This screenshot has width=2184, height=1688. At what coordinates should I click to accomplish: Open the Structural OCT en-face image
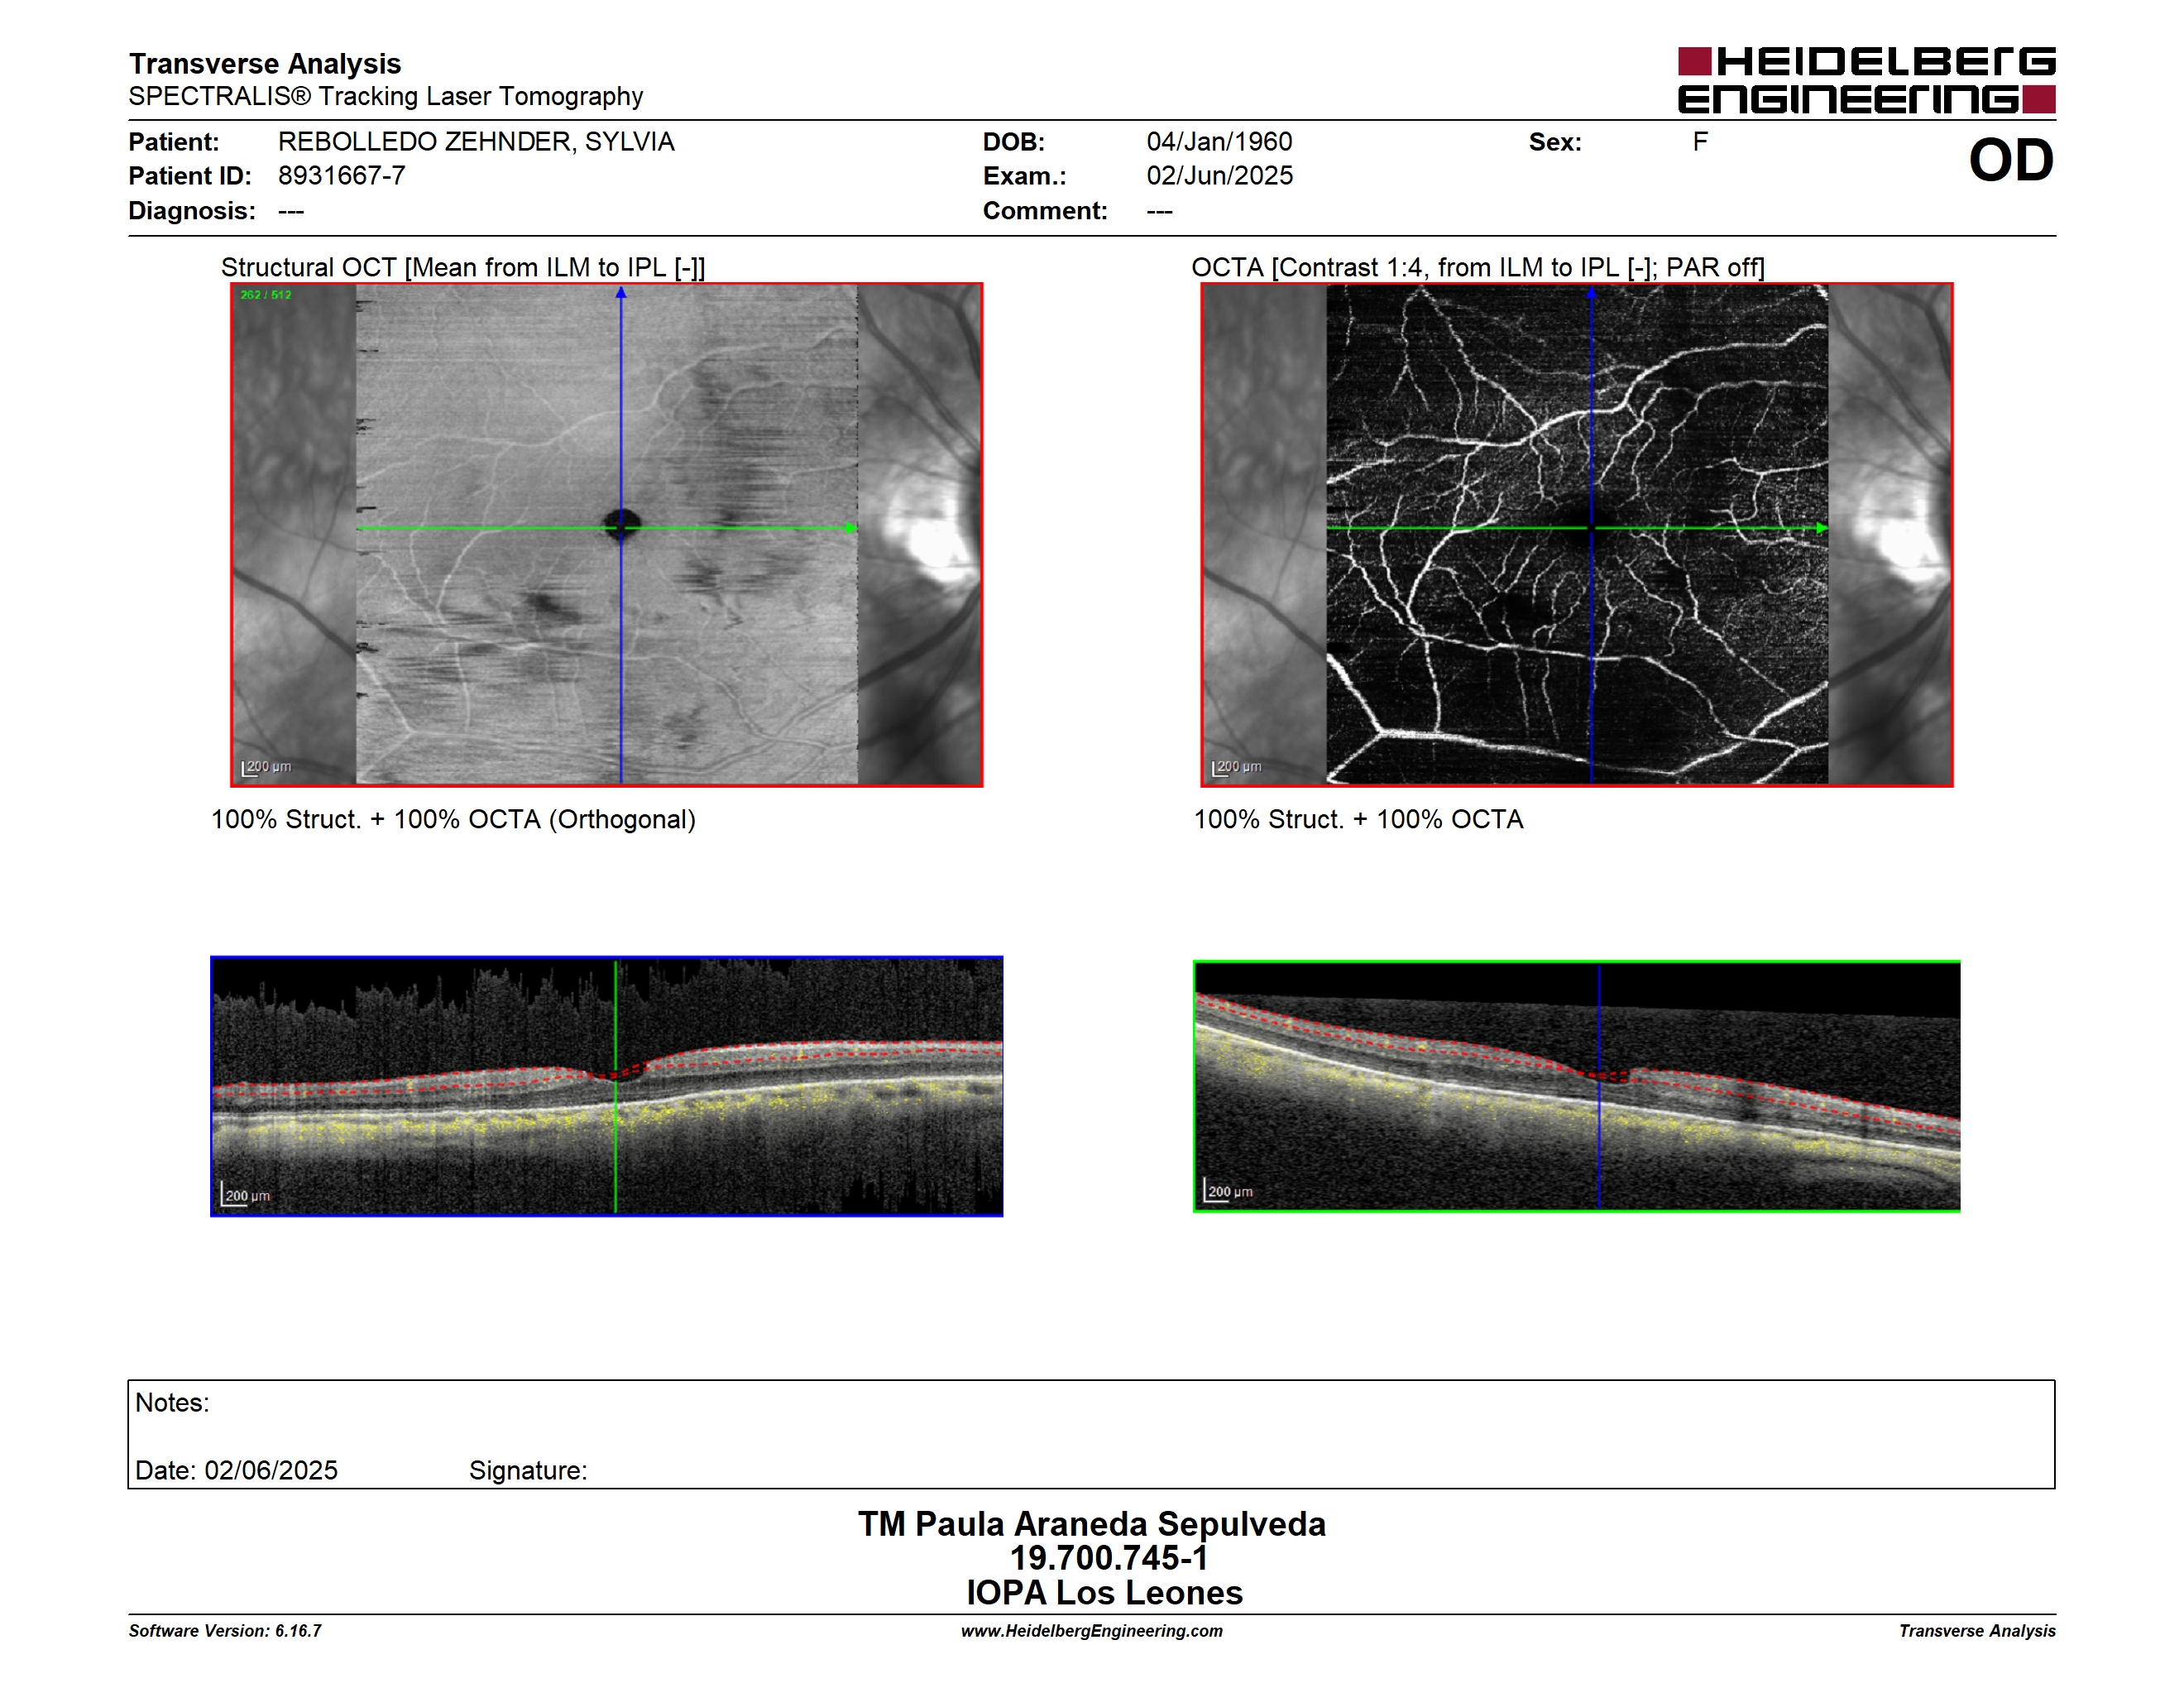(x=606, y=534)
